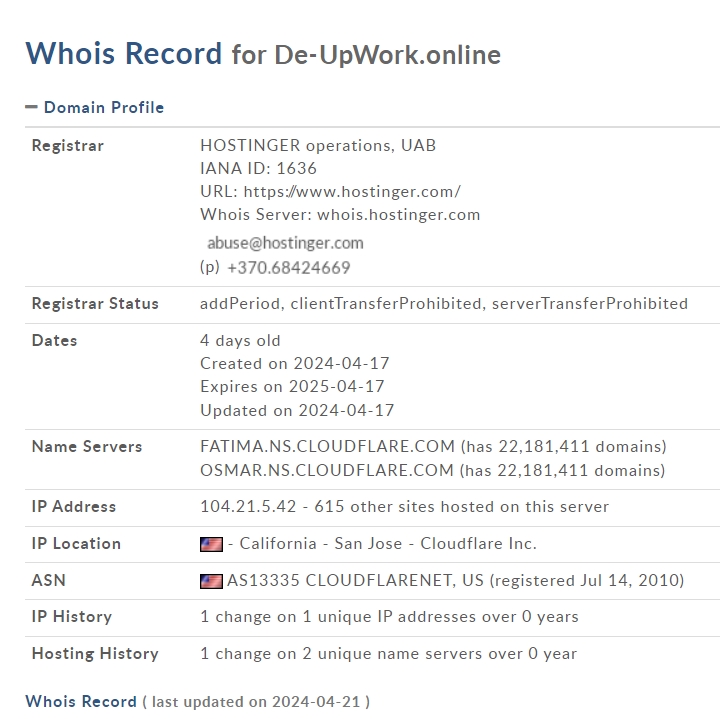Click the abuse@hostinger.com email
This screenshot has width=720, height=719.
(x=285, y=242)
